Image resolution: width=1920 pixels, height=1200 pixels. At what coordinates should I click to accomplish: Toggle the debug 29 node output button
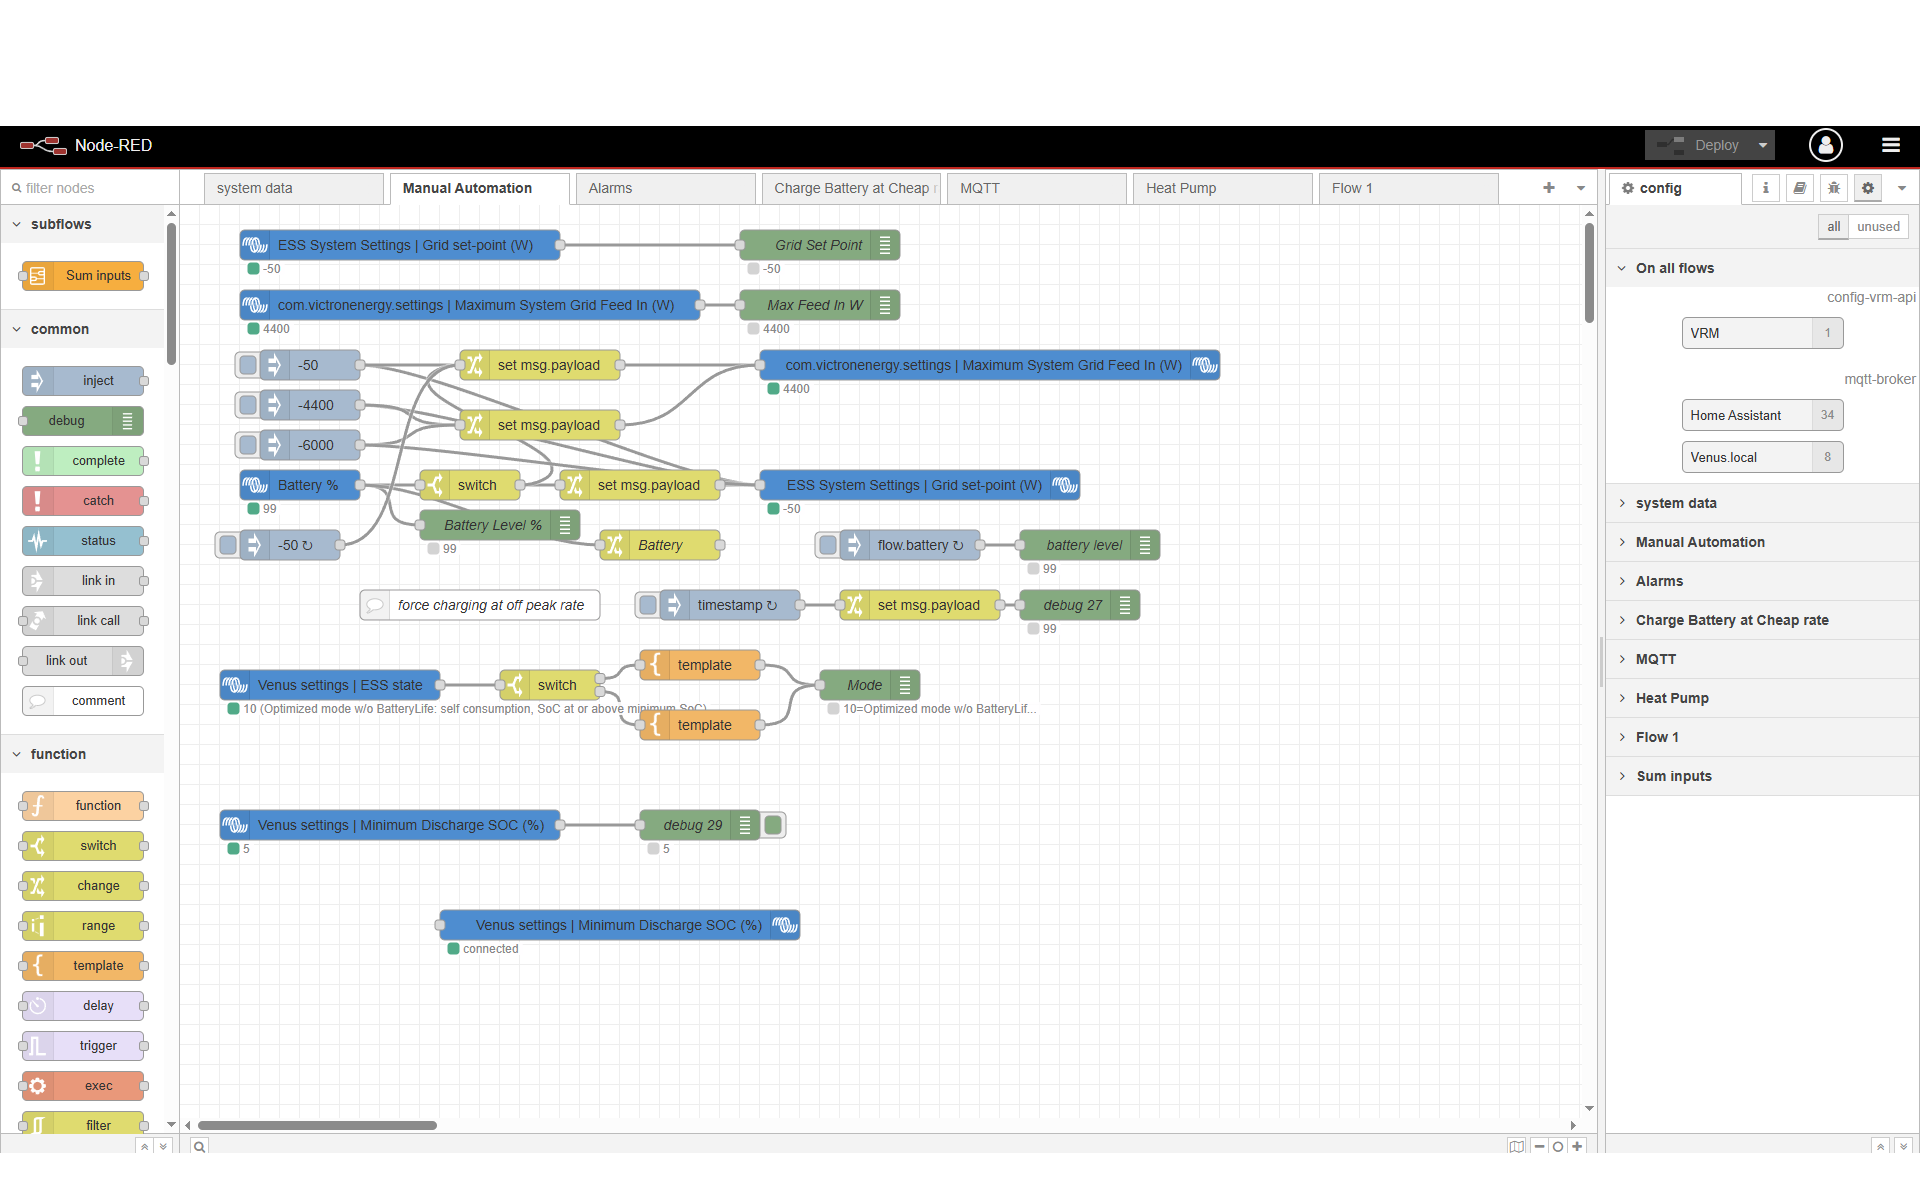(773, 825)
